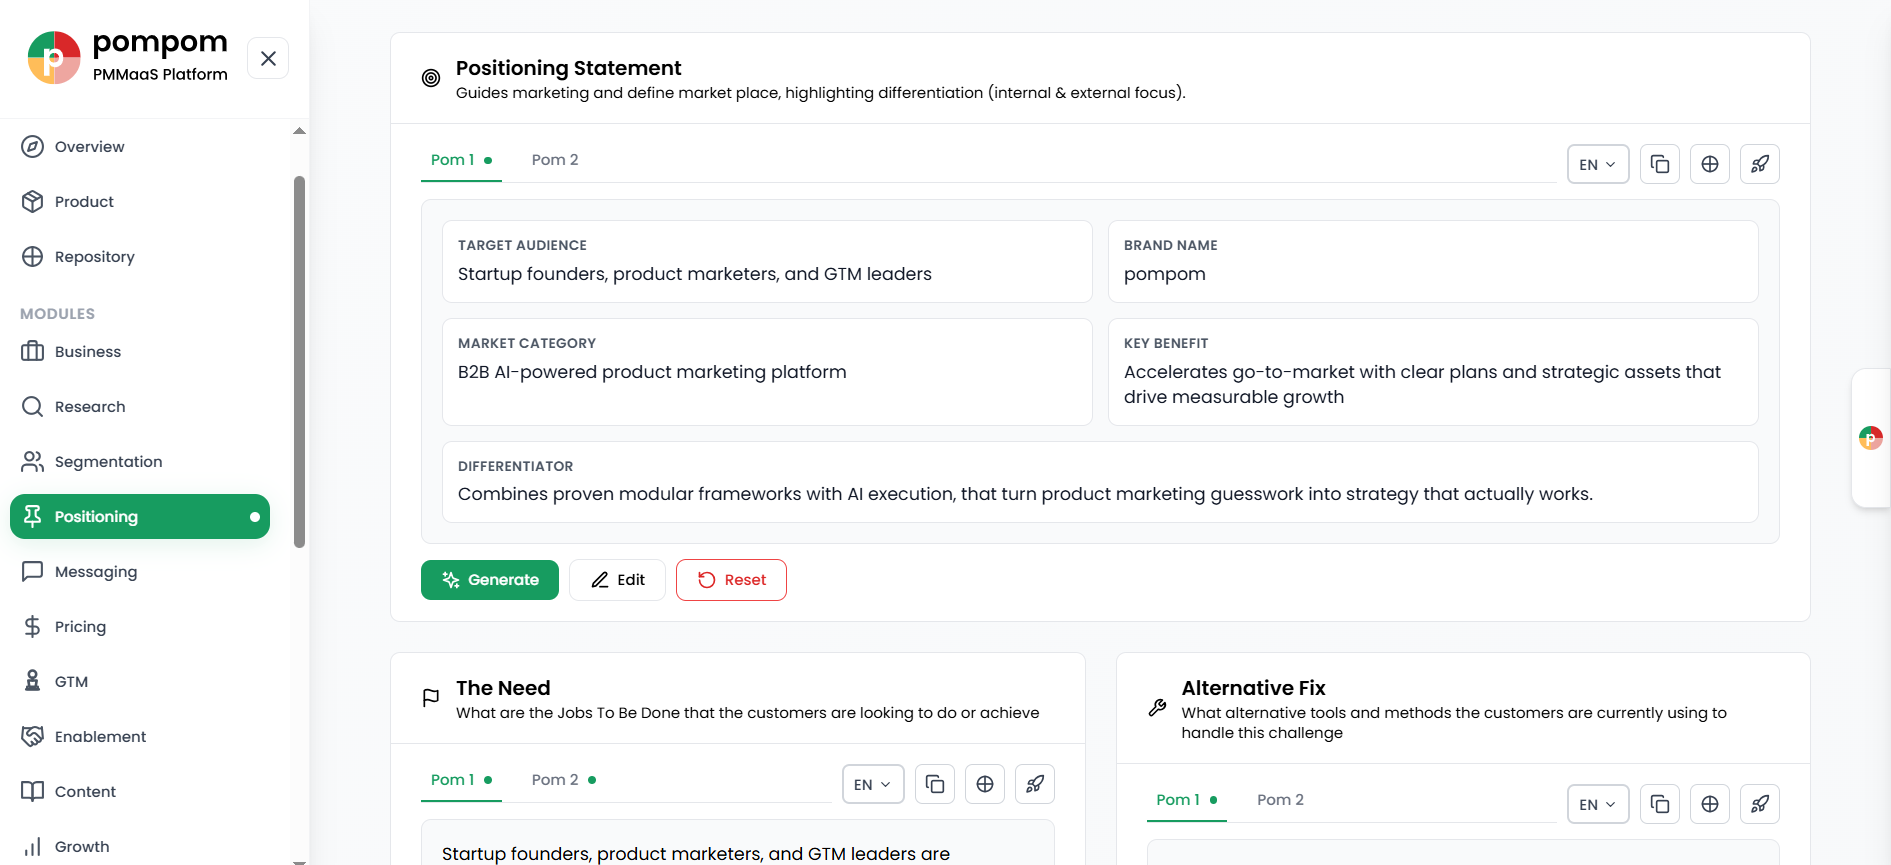The height and width of the screenshot is (865, 1891).
Task: Click the copy icon in Alternative Fix card
Action: [1660, 804]
